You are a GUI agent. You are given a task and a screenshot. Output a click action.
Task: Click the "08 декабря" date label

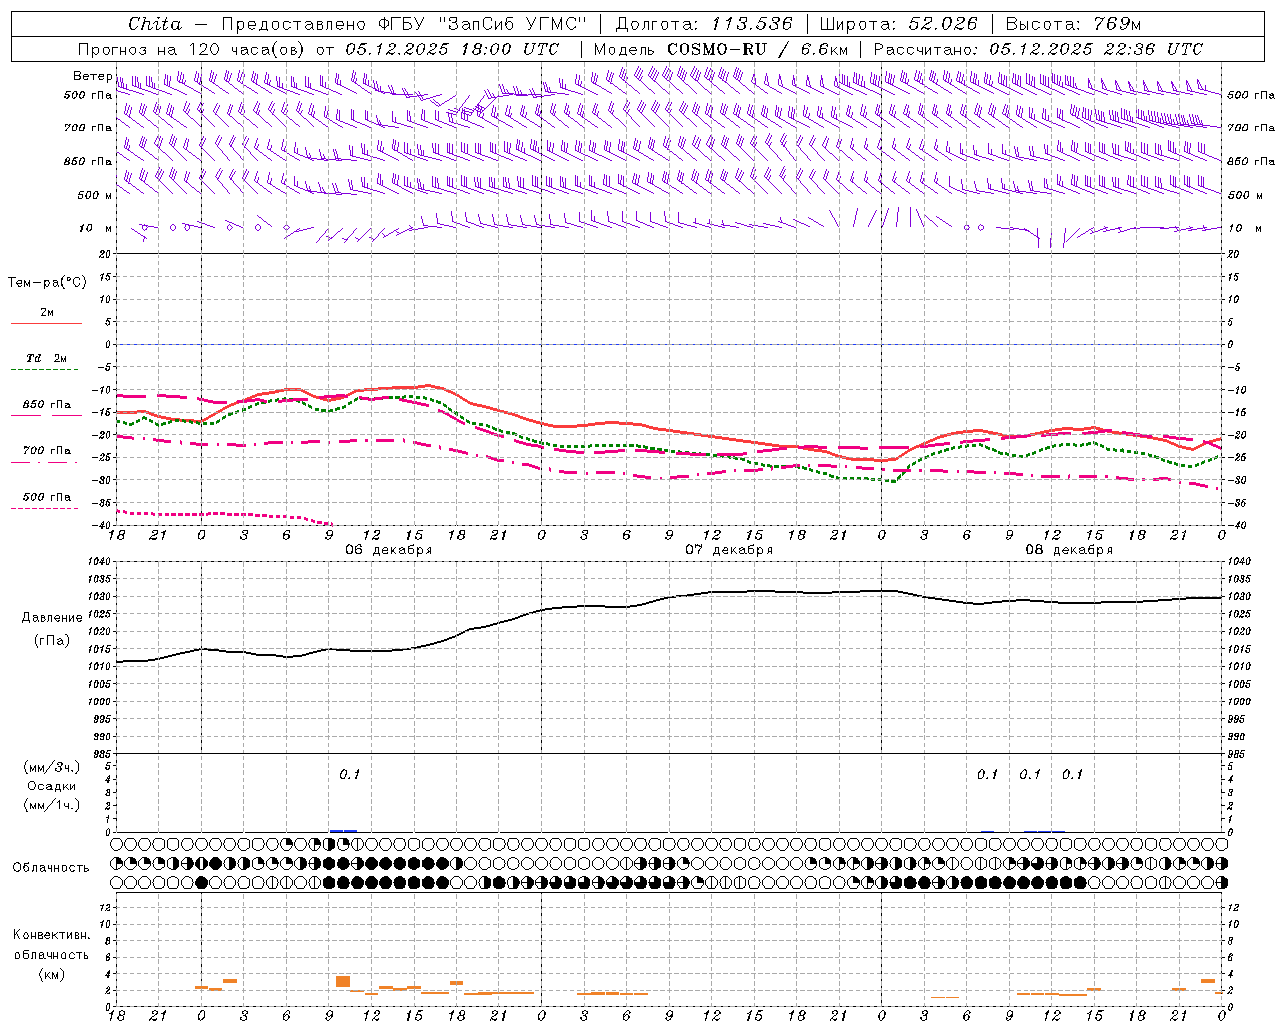click(x=1069, y=550)
